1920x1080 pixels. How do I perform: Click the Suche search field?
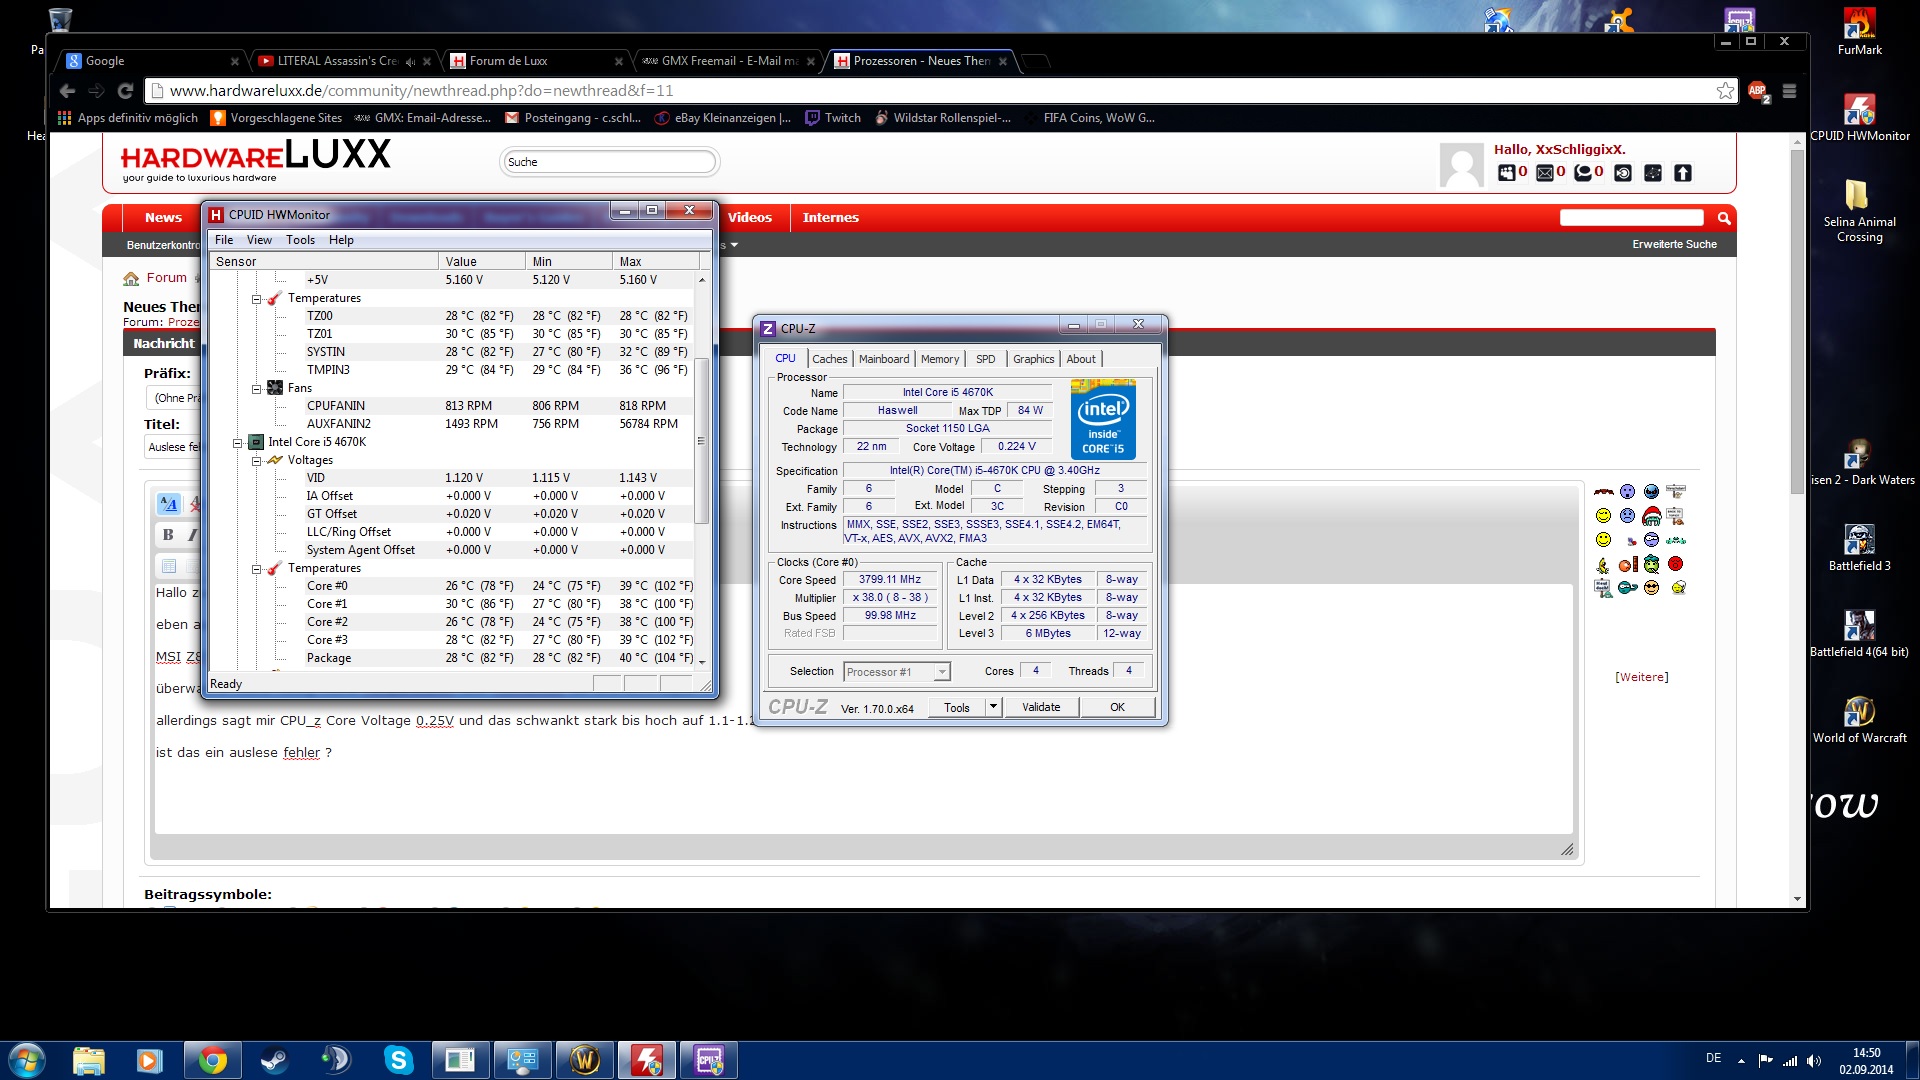[609, 162]
